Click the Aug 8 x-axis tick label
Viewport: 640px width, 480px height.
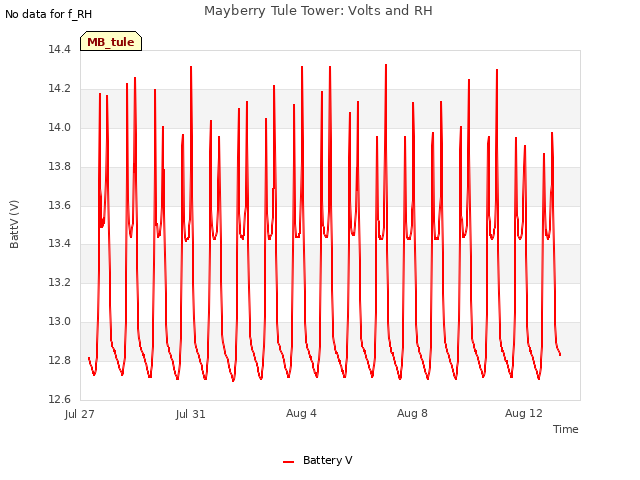click(x=412, y=413)
